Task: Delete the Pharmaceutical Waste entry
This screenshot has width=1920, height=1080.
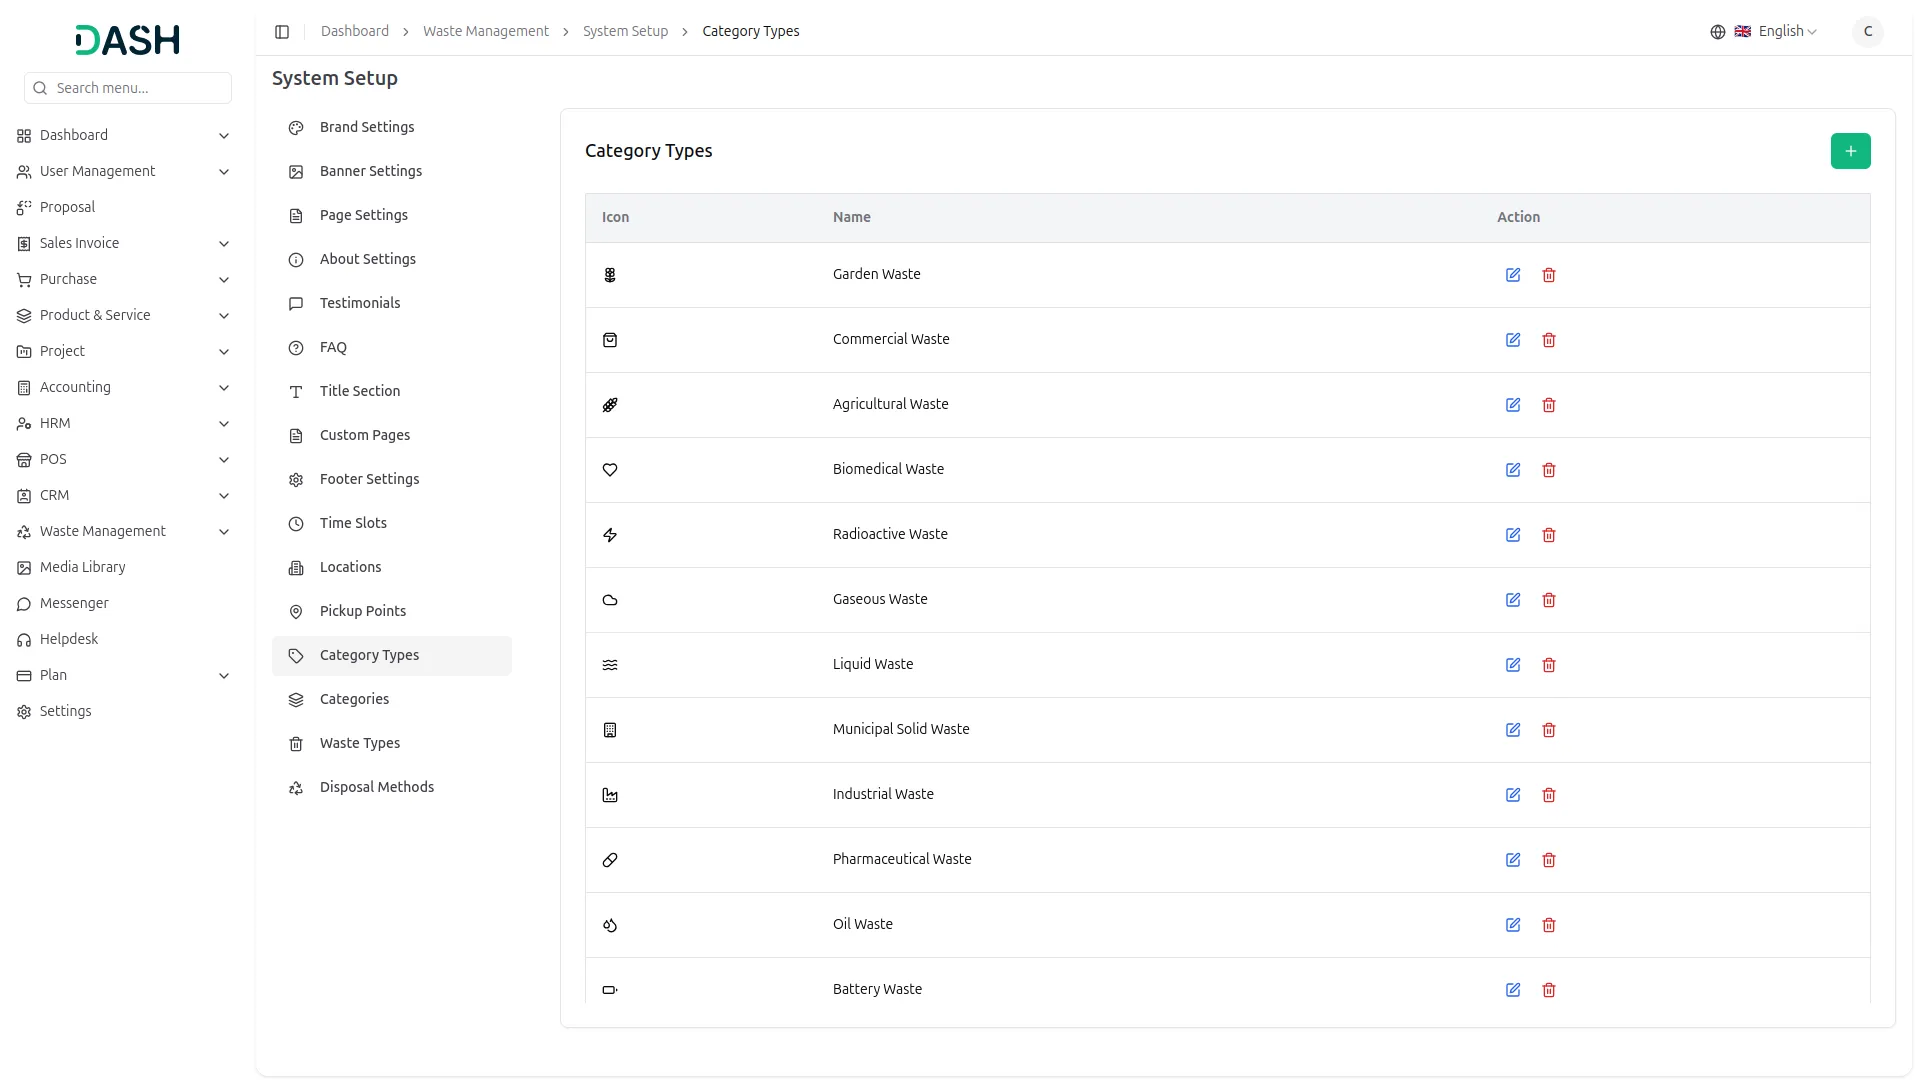Action: click(x=1549, y=860)
